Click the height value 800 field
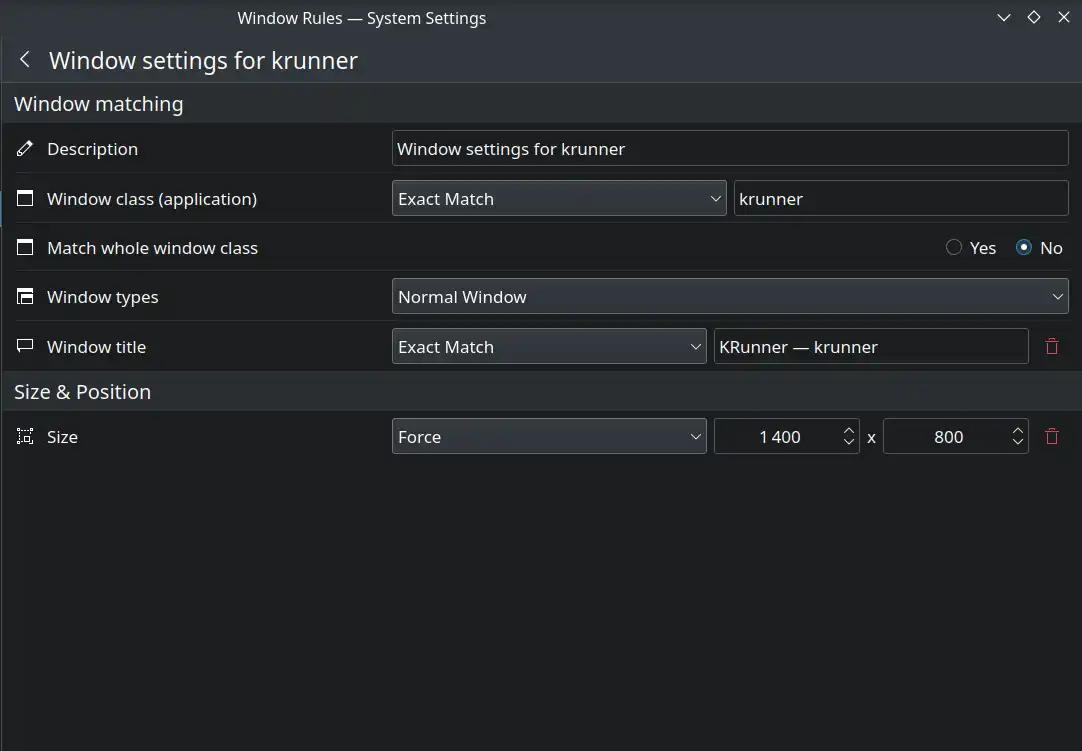Screen dimensions: 1082x751 [947, 436]
